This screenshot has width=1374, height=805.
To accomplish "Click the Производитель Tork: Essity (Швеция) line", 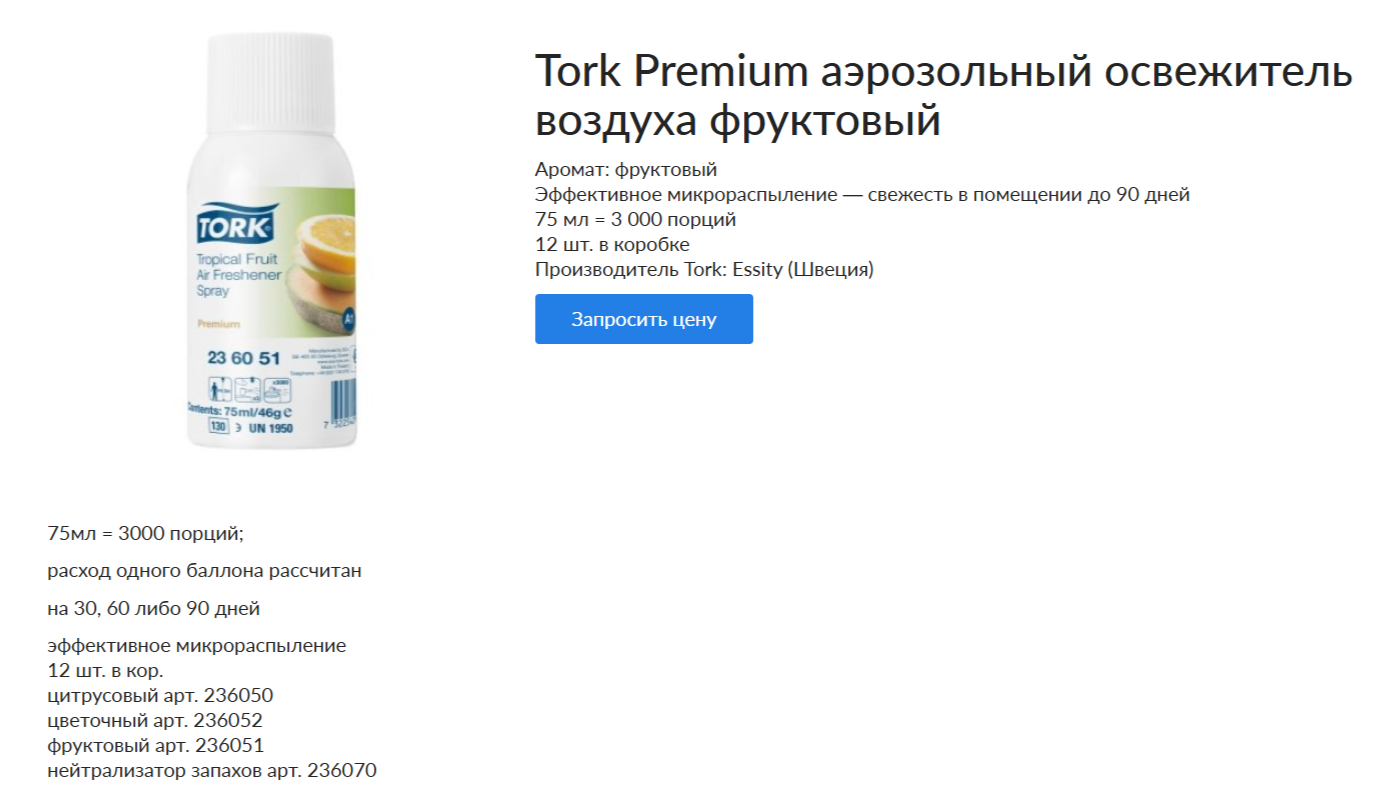I will click(x=704, y=269).
